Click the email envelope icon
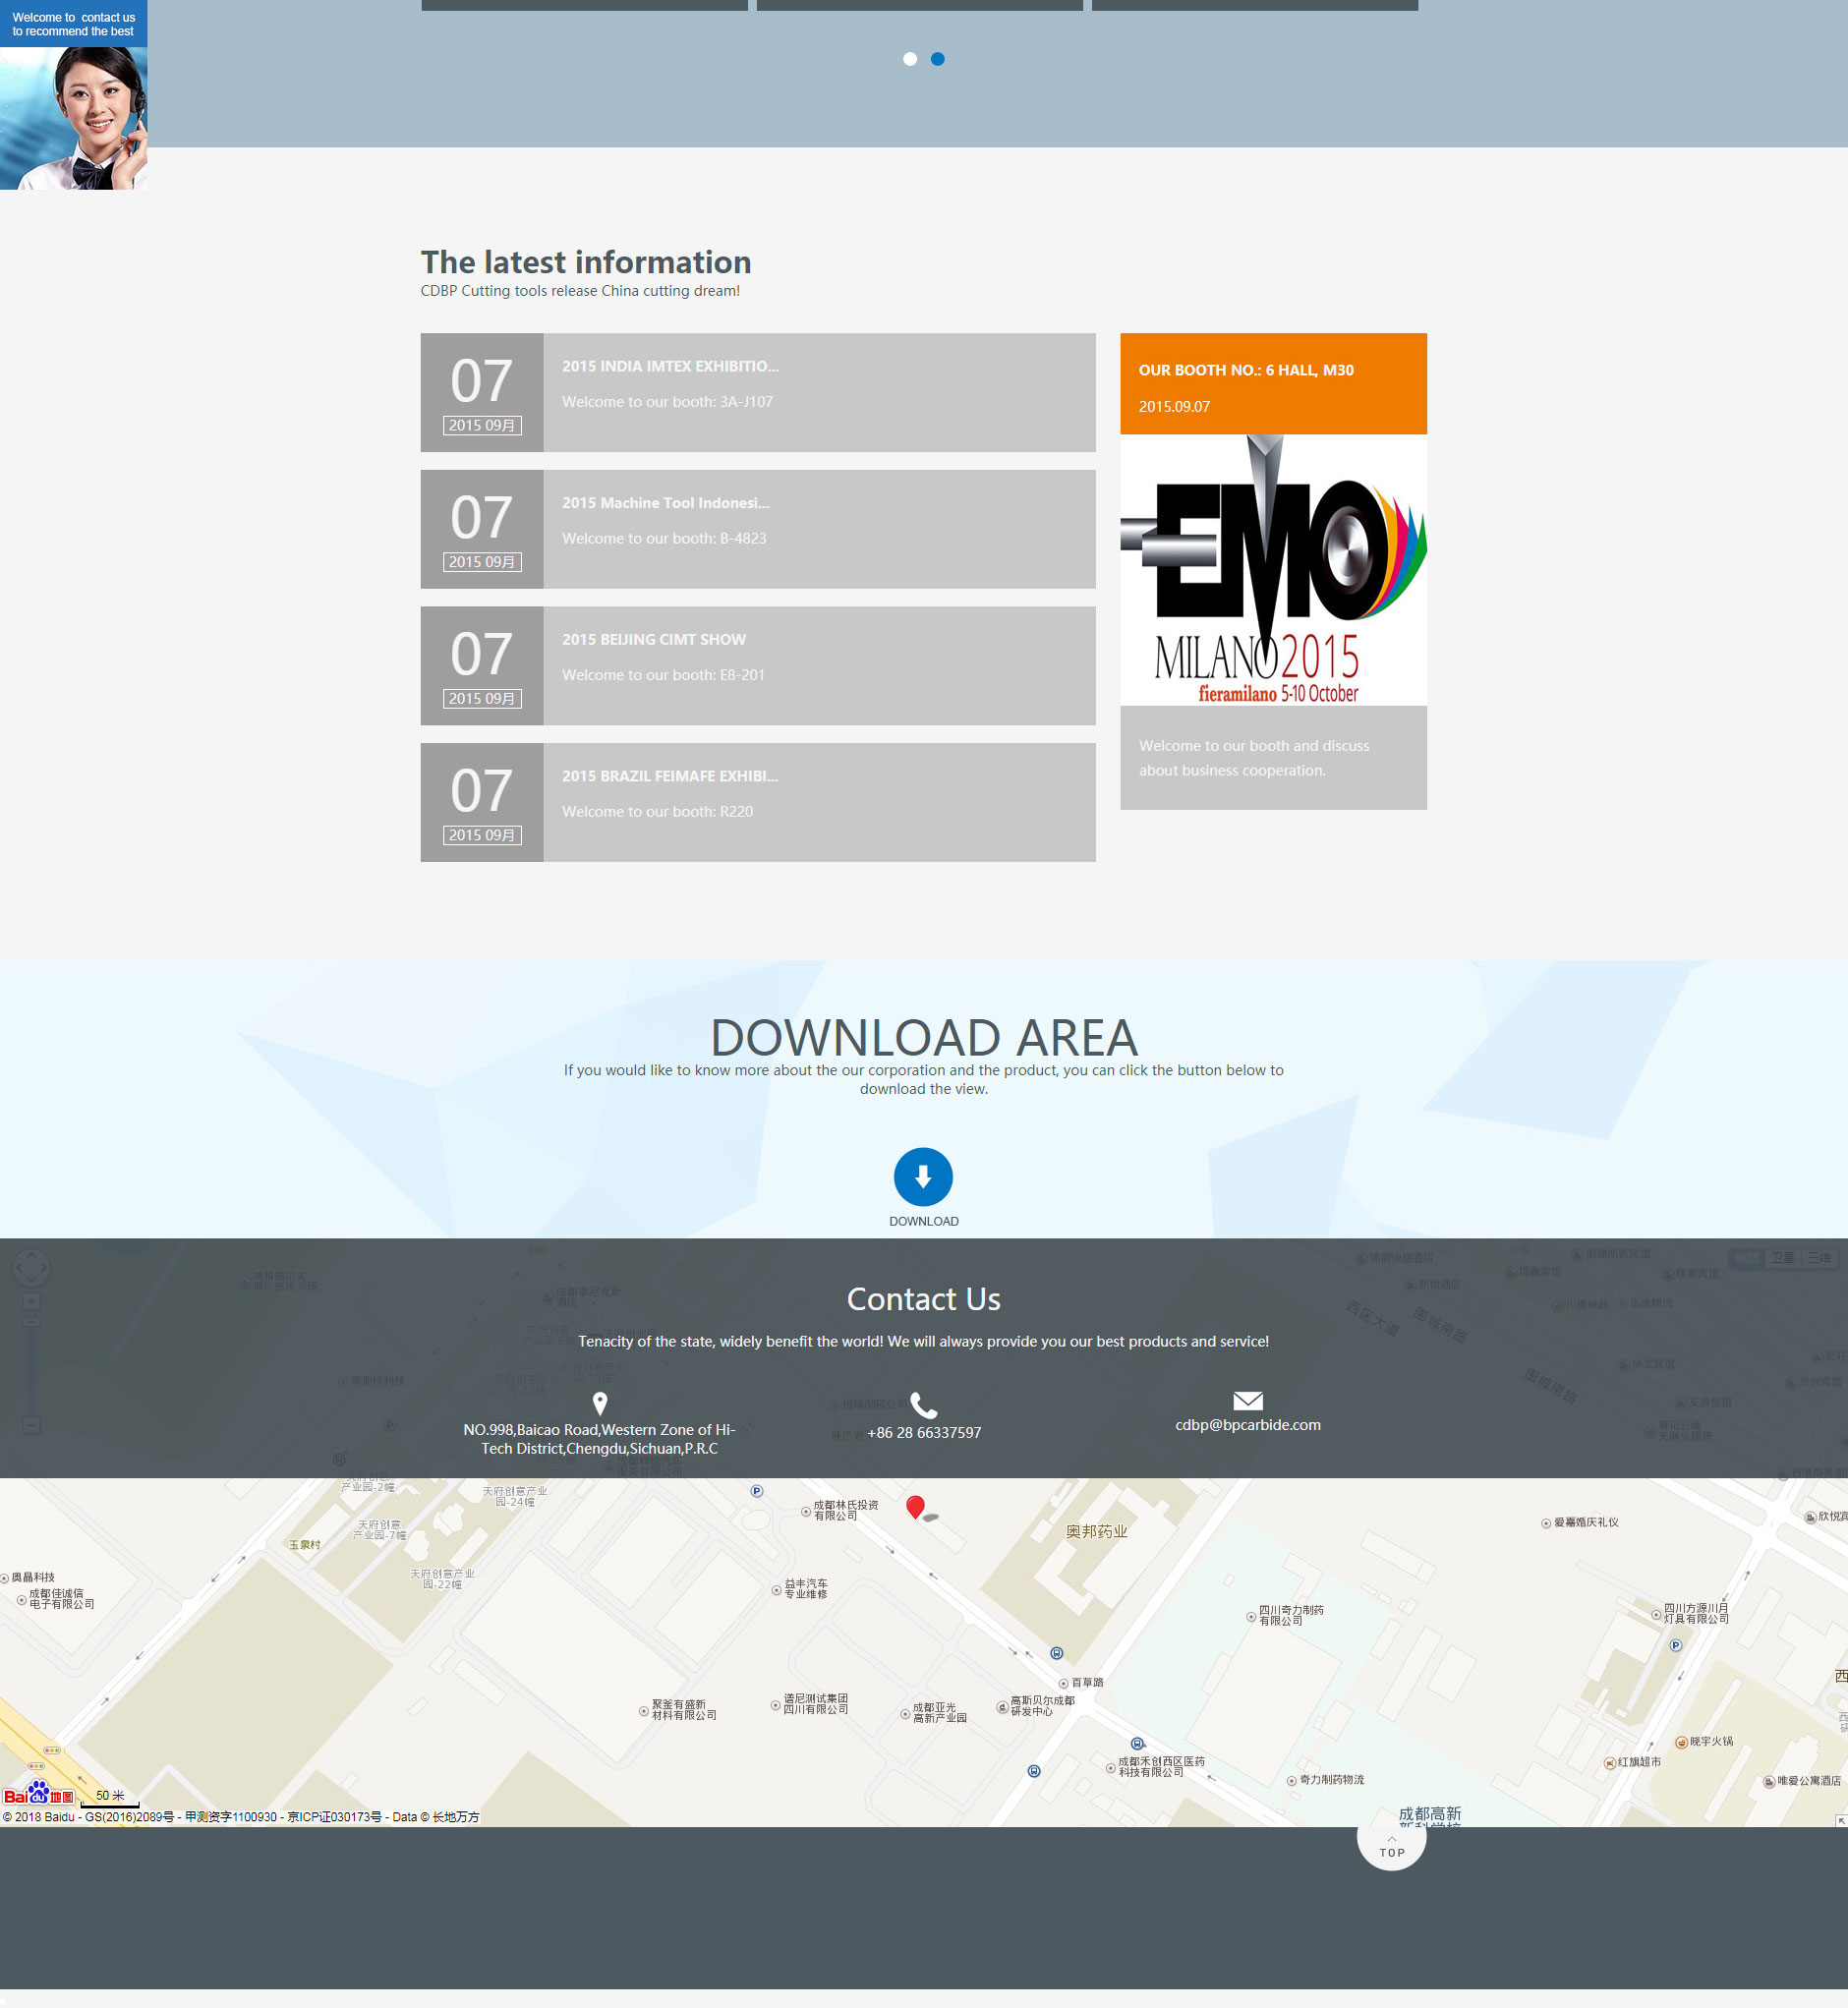 [x=1248, y=1400]
